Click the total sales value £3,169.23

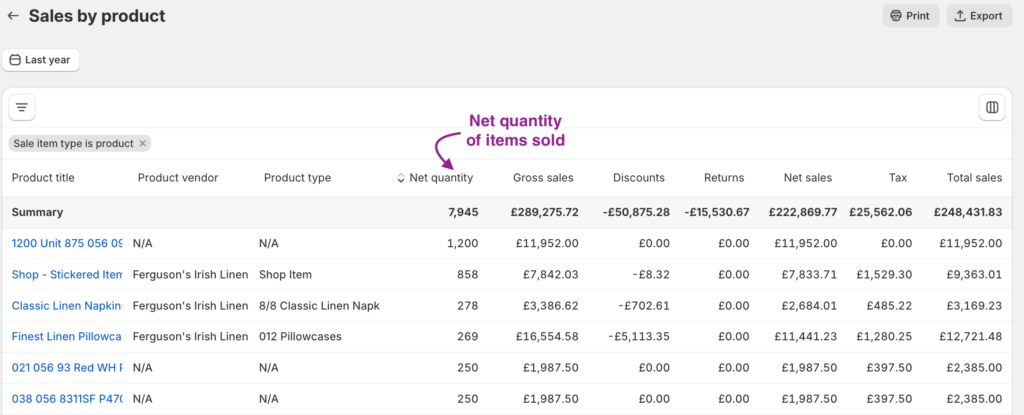coord(974,305)
